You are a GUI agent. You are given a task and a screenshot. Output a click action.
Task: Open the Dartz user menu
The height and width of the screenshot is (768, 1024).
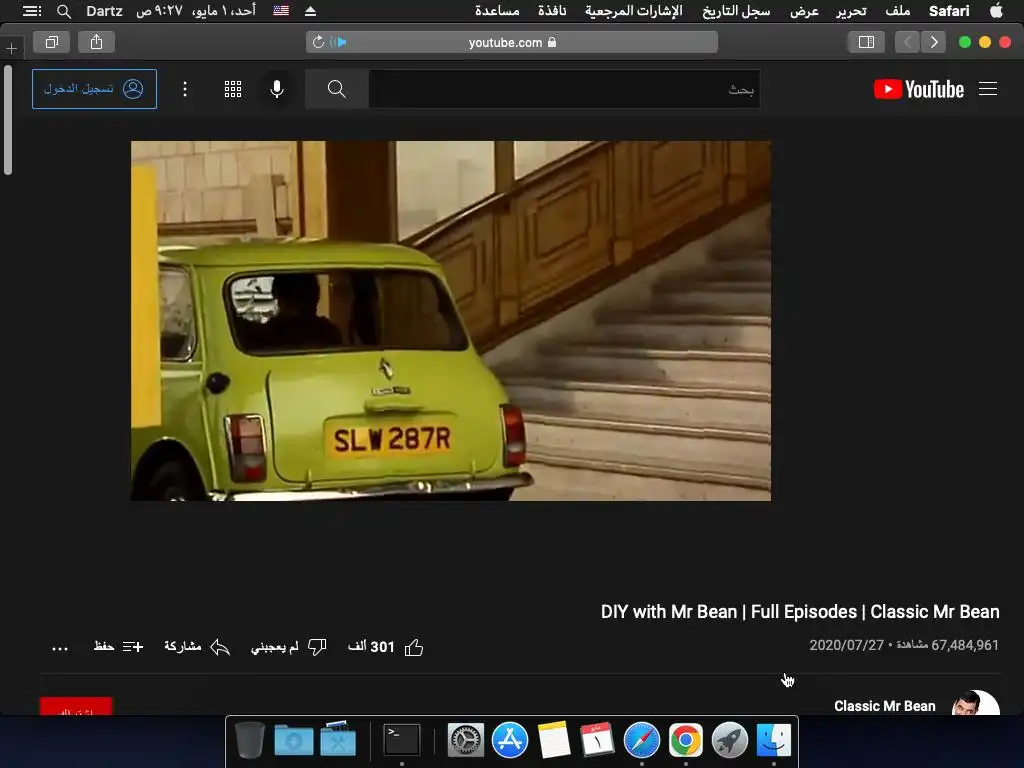104,10
